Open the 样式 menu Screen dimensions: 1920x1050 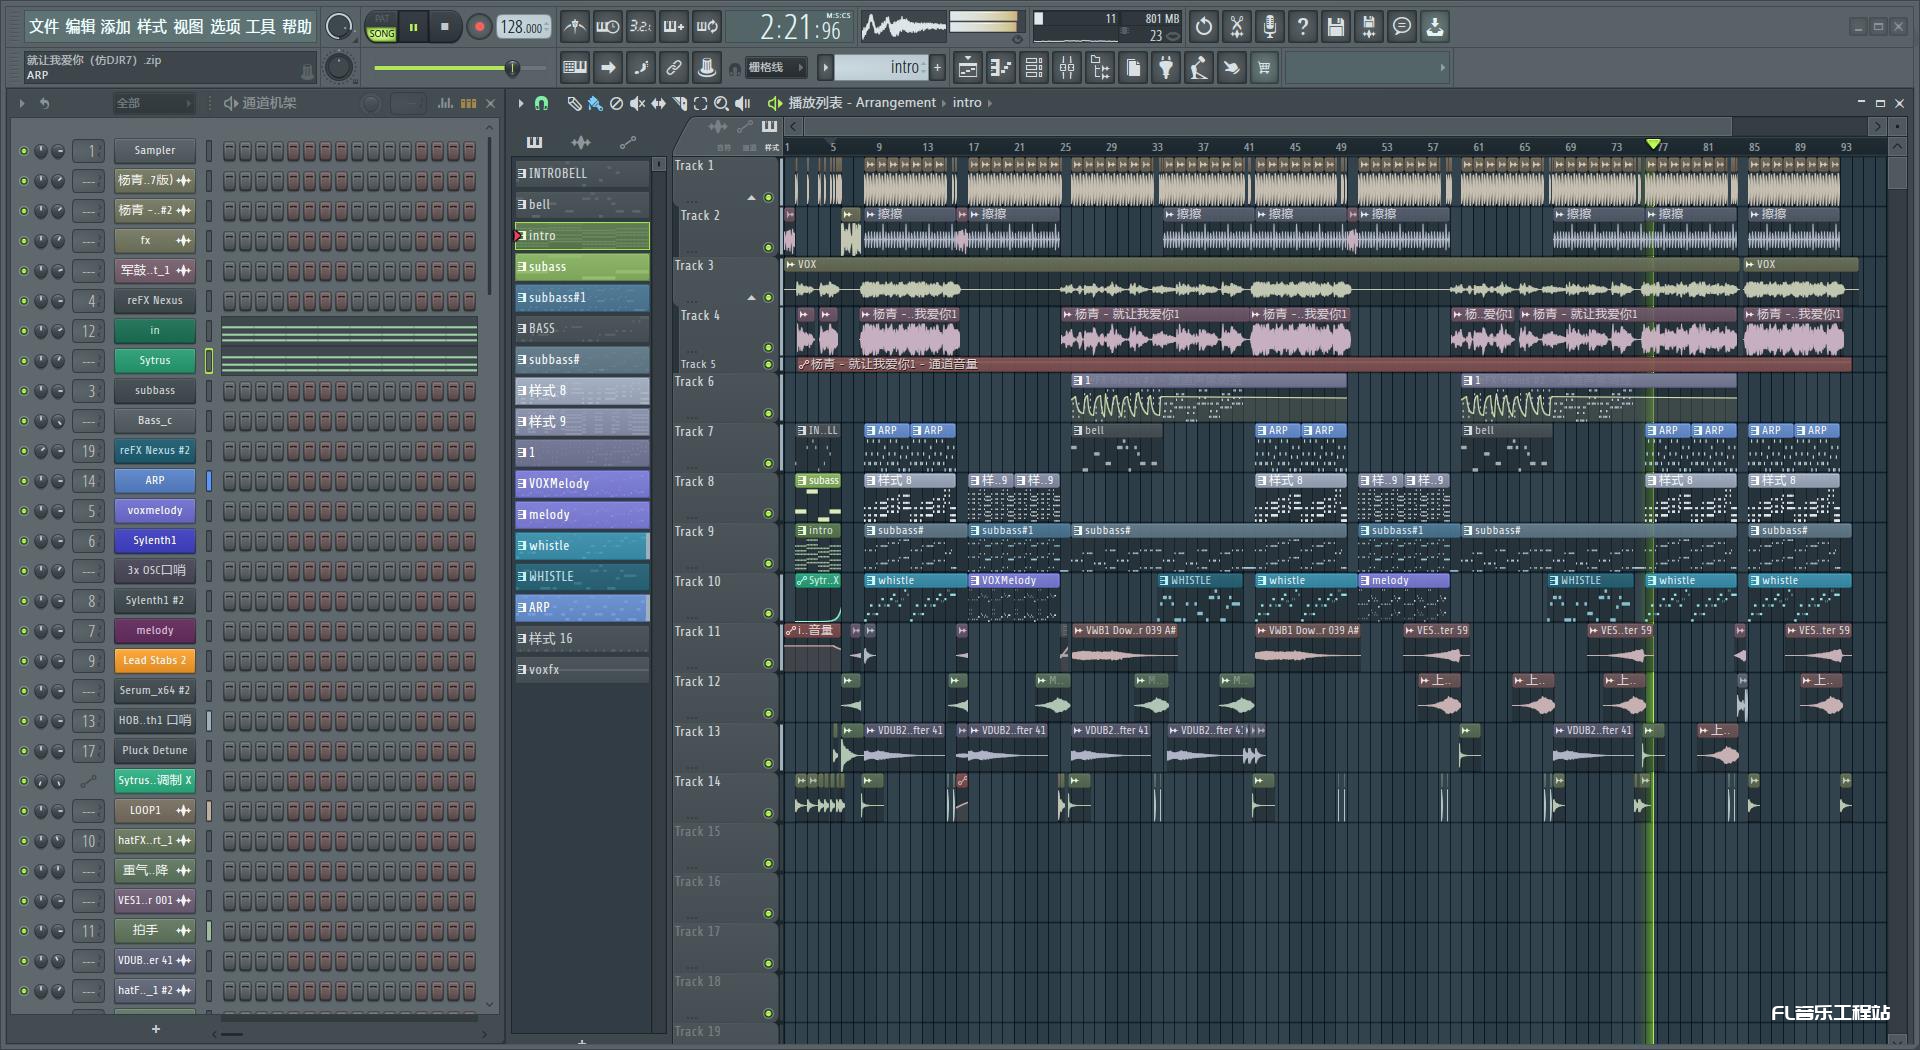tap(152, 27)
